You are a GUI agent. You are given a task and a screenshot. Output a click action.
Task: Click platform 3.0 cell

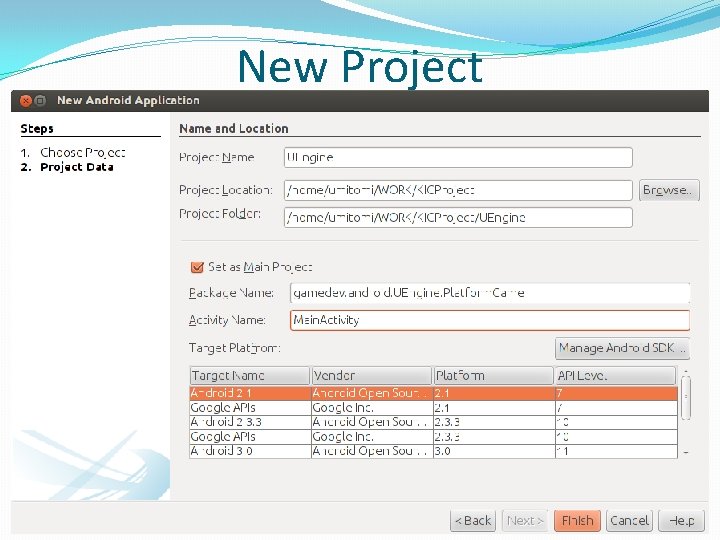pyautogui.click(x=494, y=451)
